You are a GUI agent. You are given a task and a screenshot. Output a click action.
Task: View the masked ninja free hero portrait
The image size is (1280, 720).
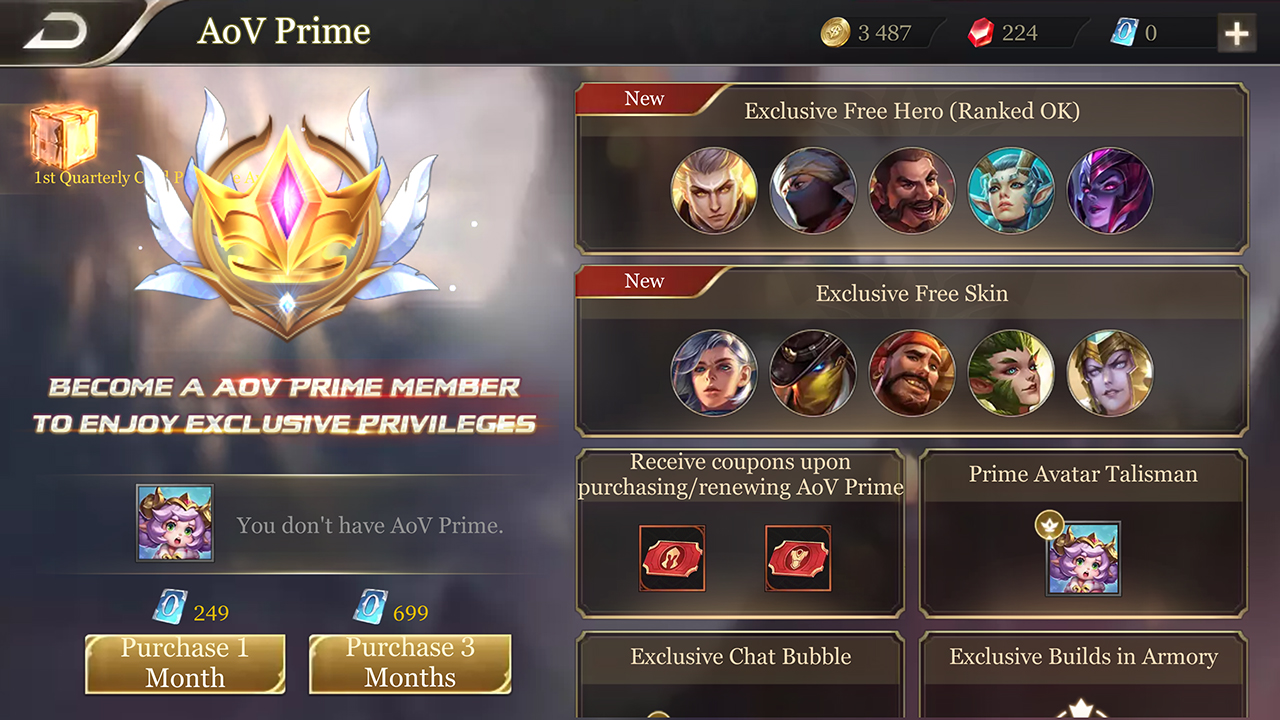813,190
